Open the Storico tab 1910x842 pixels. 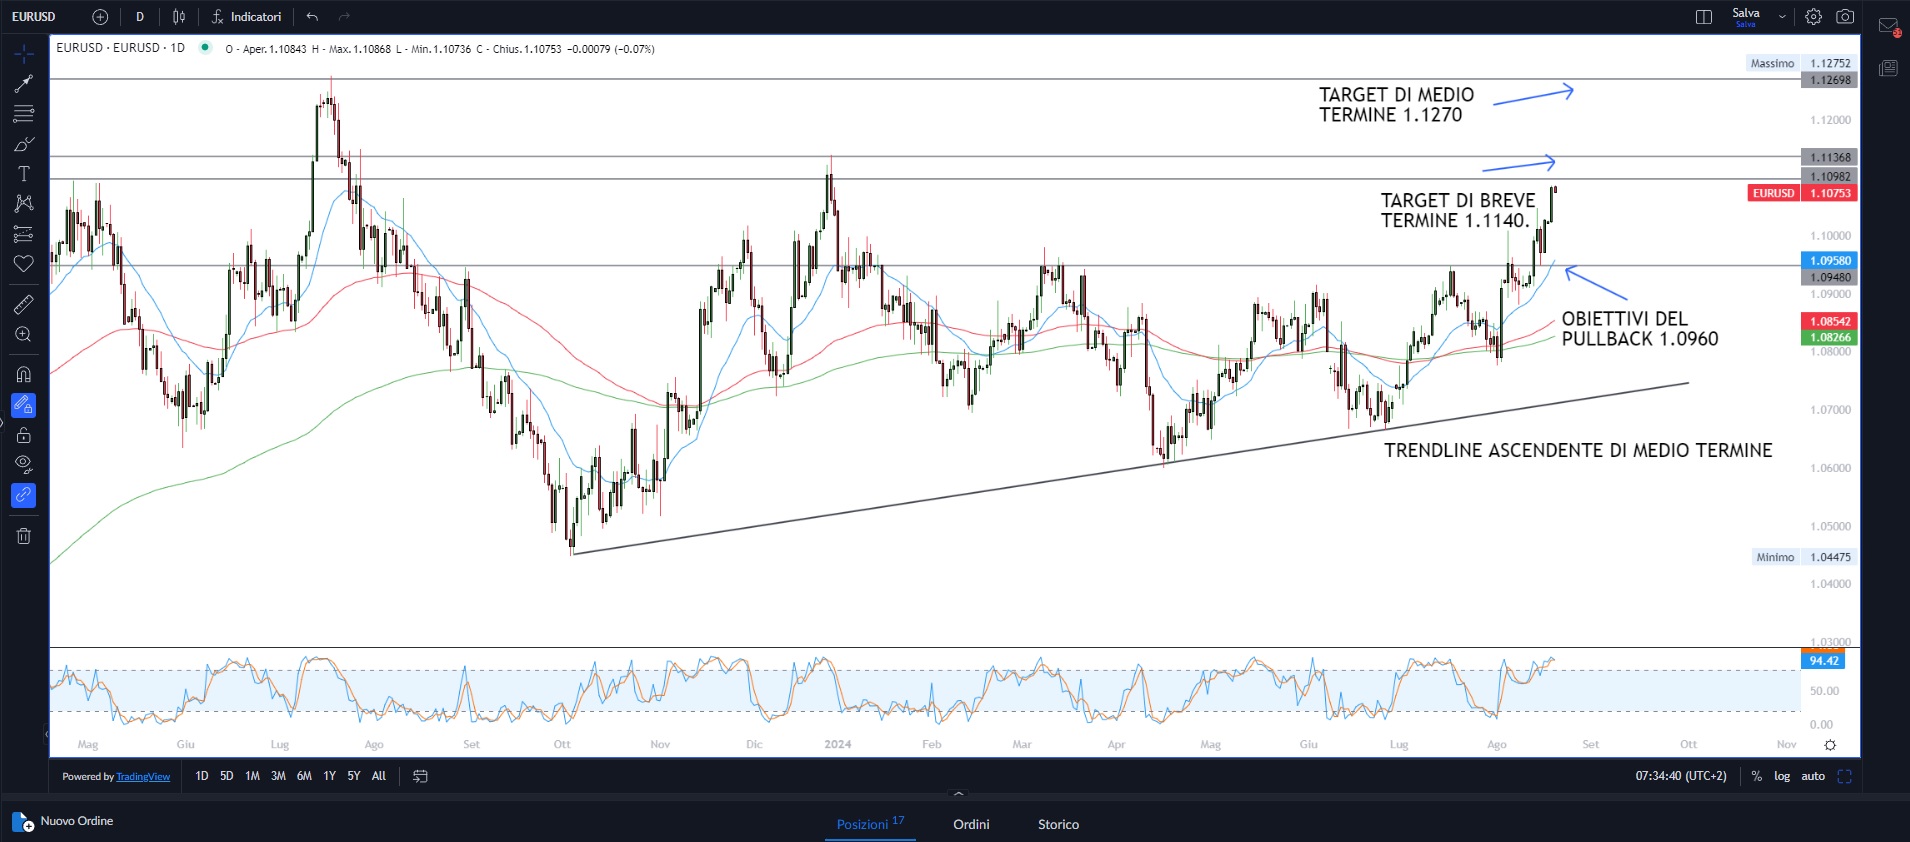[1058, 824]
